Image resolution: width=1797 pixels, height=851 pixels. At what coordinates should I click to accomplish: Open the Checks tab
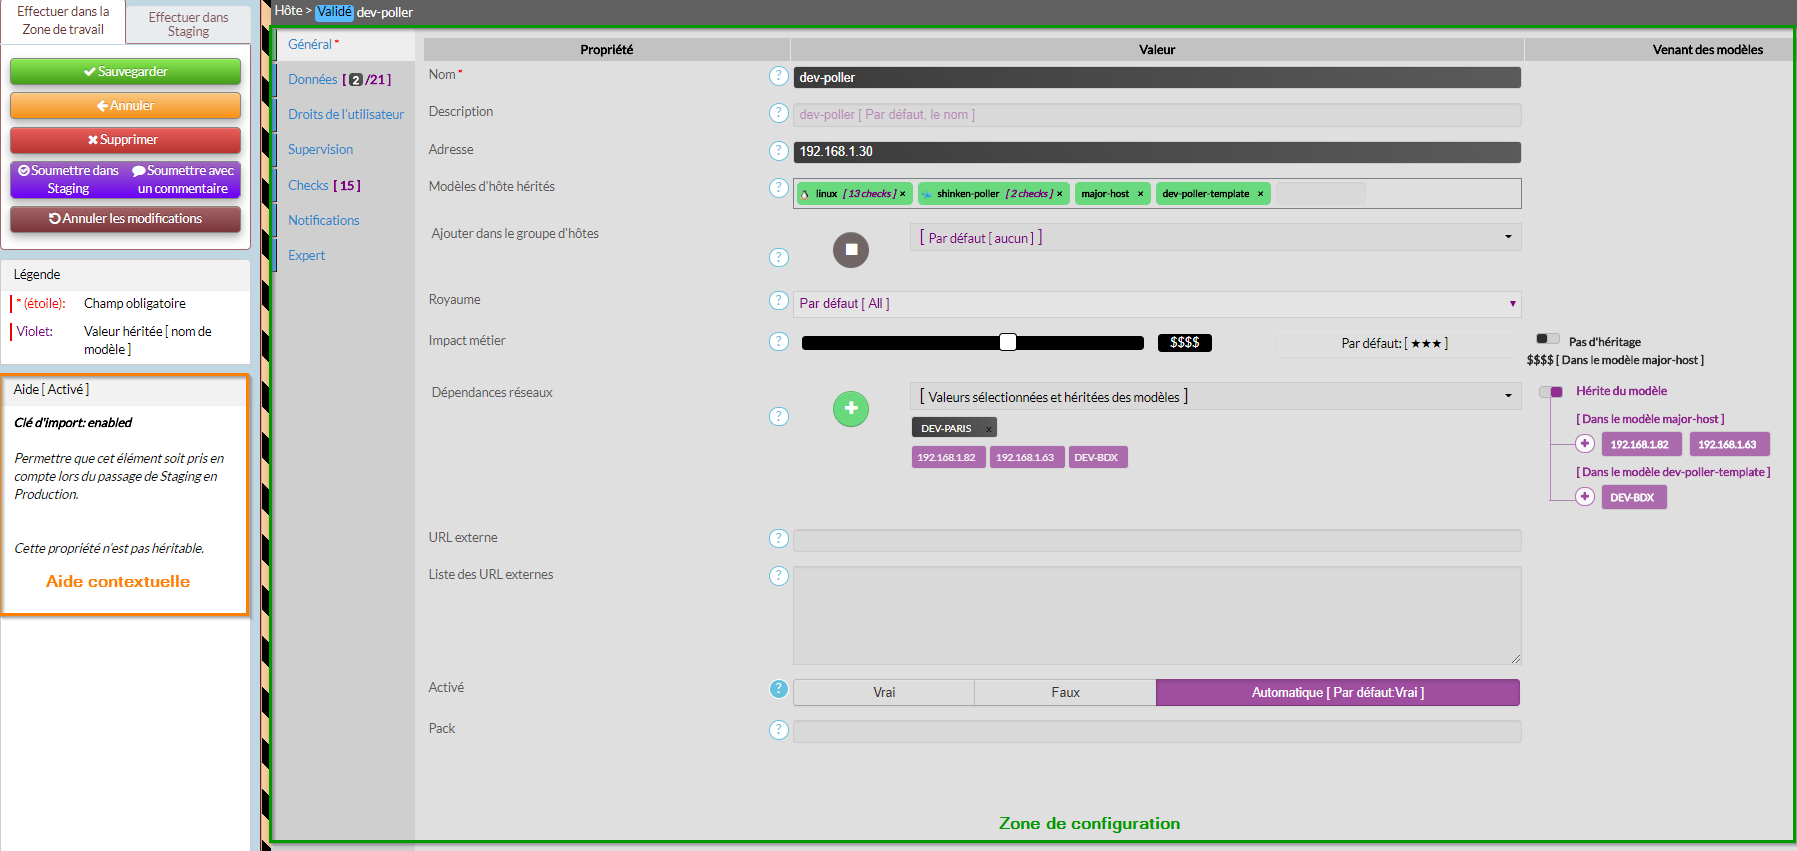click(x=323, y=186)
